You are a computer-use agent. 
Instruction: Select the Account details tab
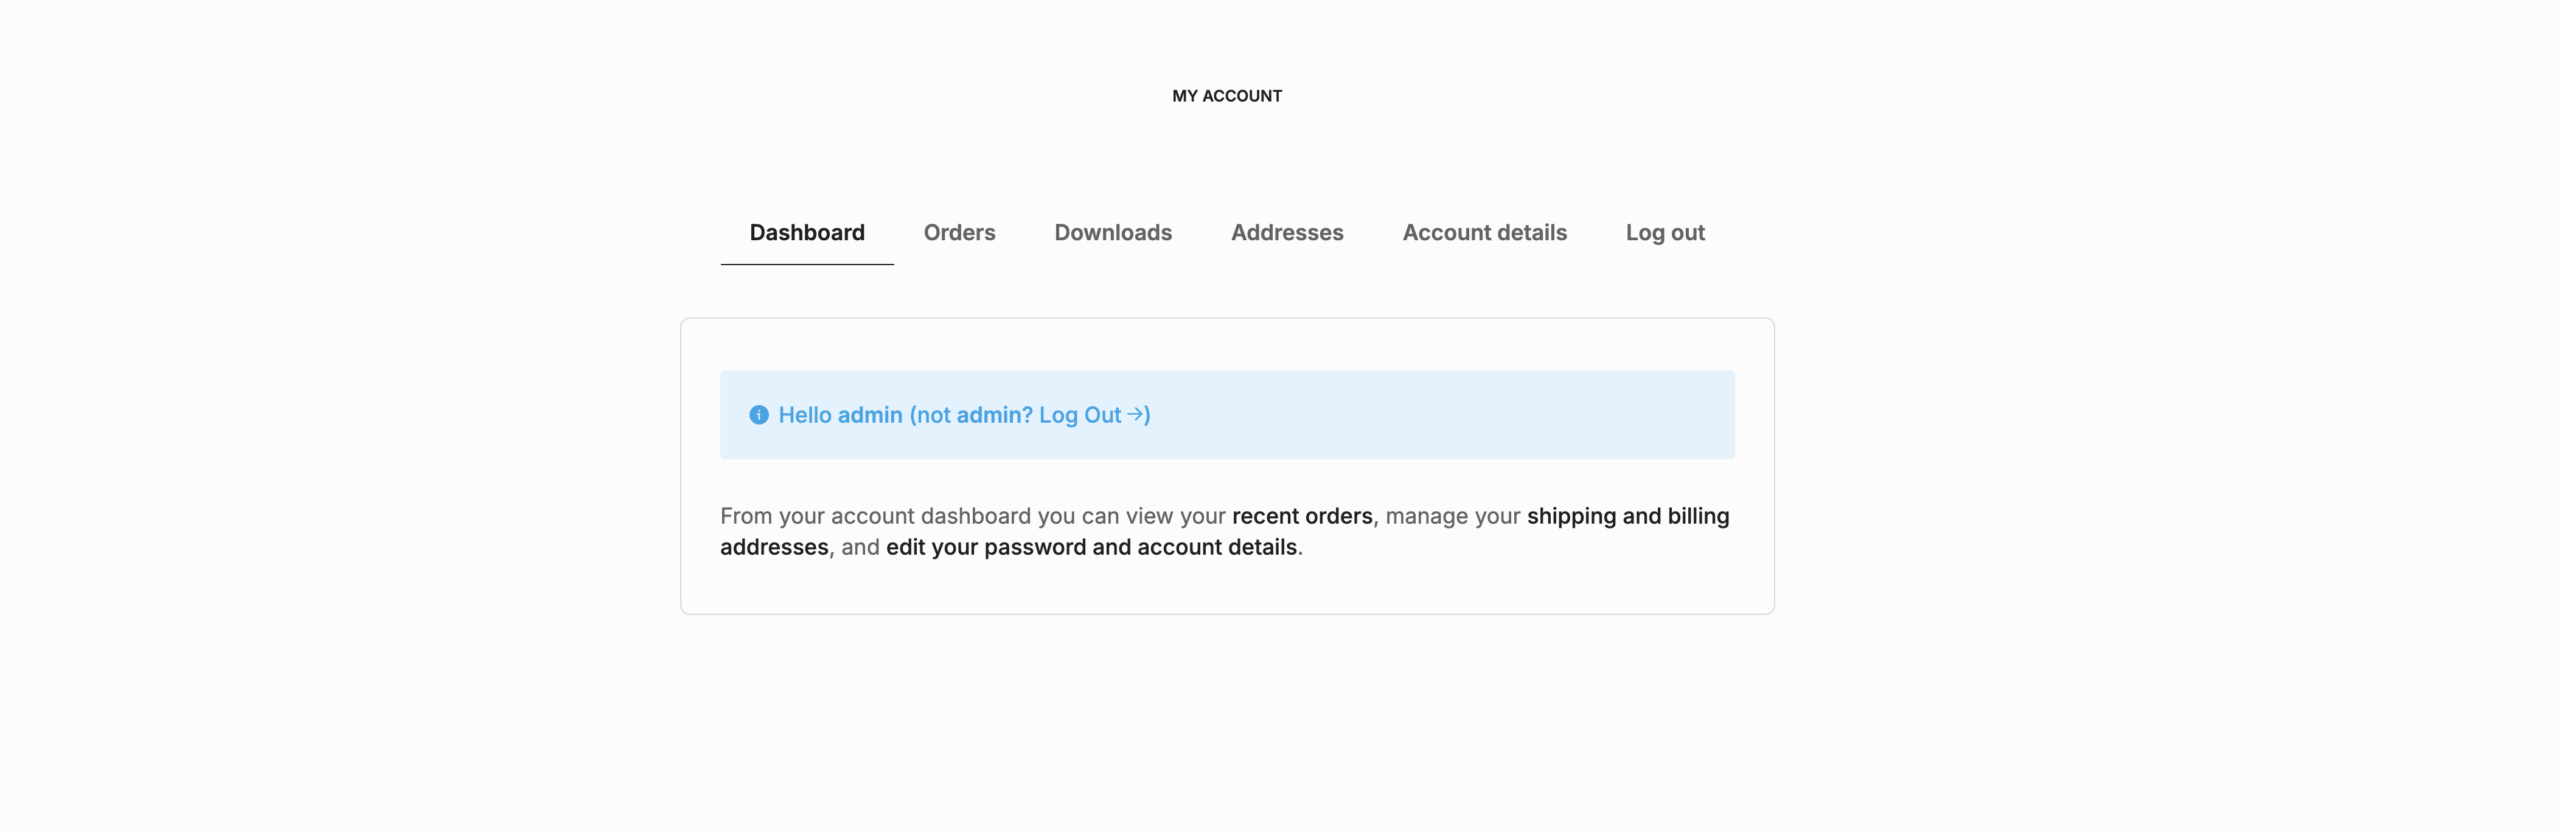[1484, 232]
